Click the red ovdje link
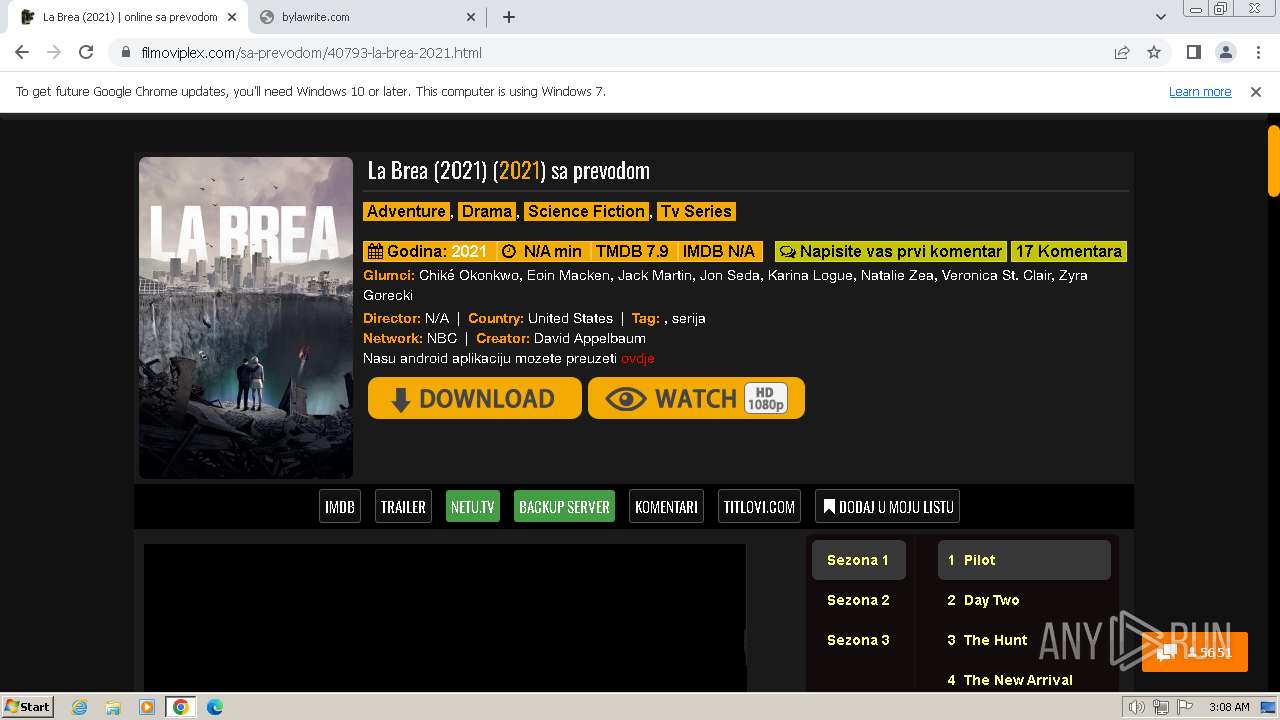This screenshot has width=1280, height=720. pos(637,358)
